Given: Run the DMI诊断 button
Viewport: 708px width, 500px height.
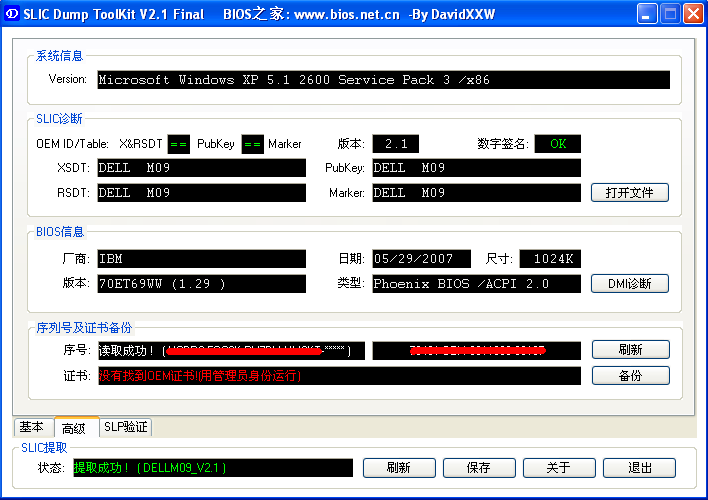Looking at the screenshot, I should (x=629, y=284).
